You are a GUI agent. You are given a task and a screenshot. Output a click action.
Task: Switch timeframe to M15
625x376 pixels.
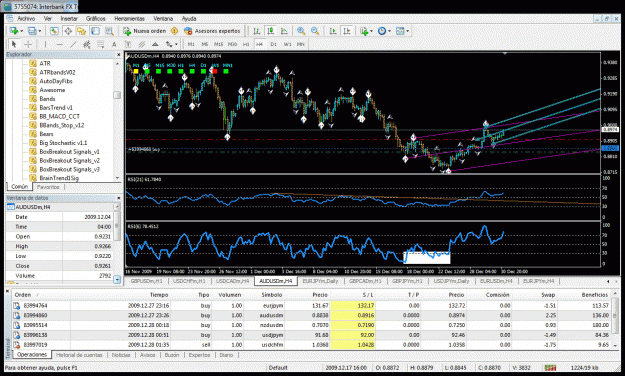[x=218, y=44]
